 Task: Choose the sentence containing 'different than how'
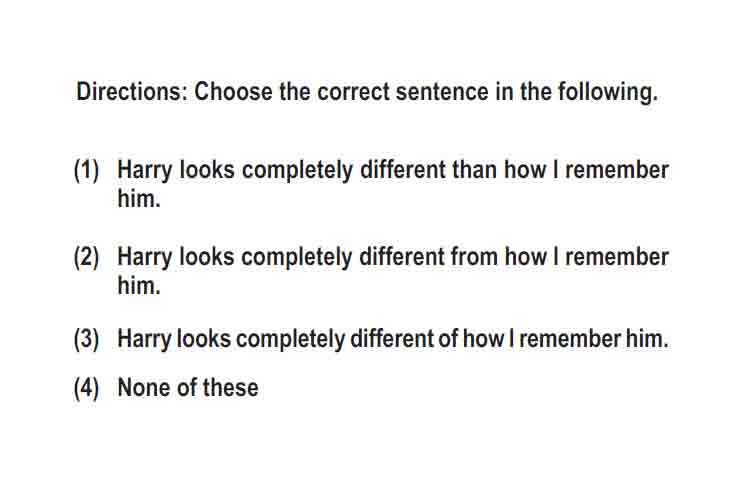pyautogui.click(x=393, y=184)
